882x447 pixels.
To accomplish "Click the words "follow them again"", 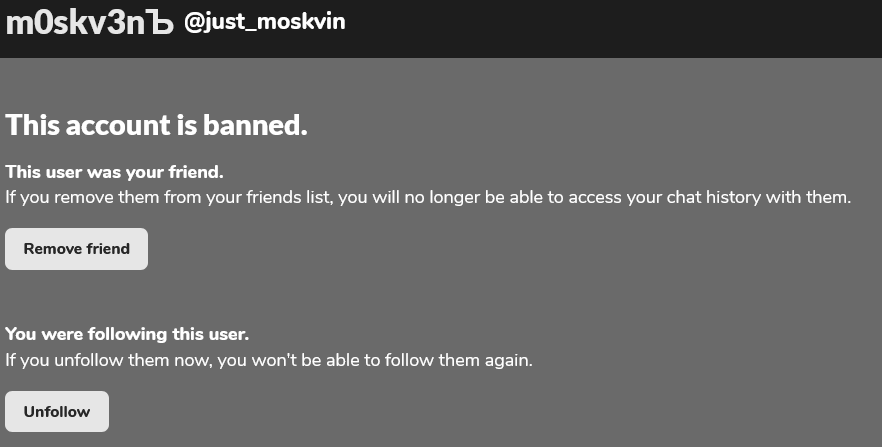I will 462,359.
